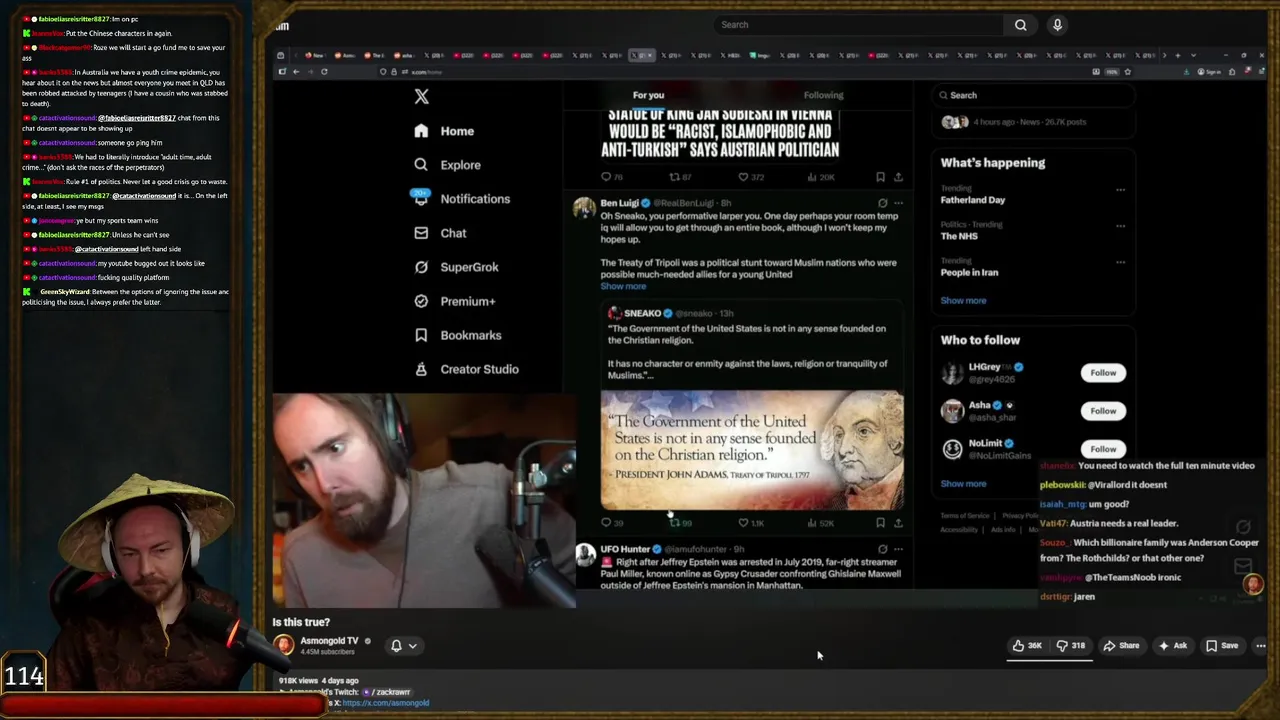This screenshot has height=720, width=1280.
Task: Bookmark the Jan Sobieski statue post
Action: click(x=880, y=177)
